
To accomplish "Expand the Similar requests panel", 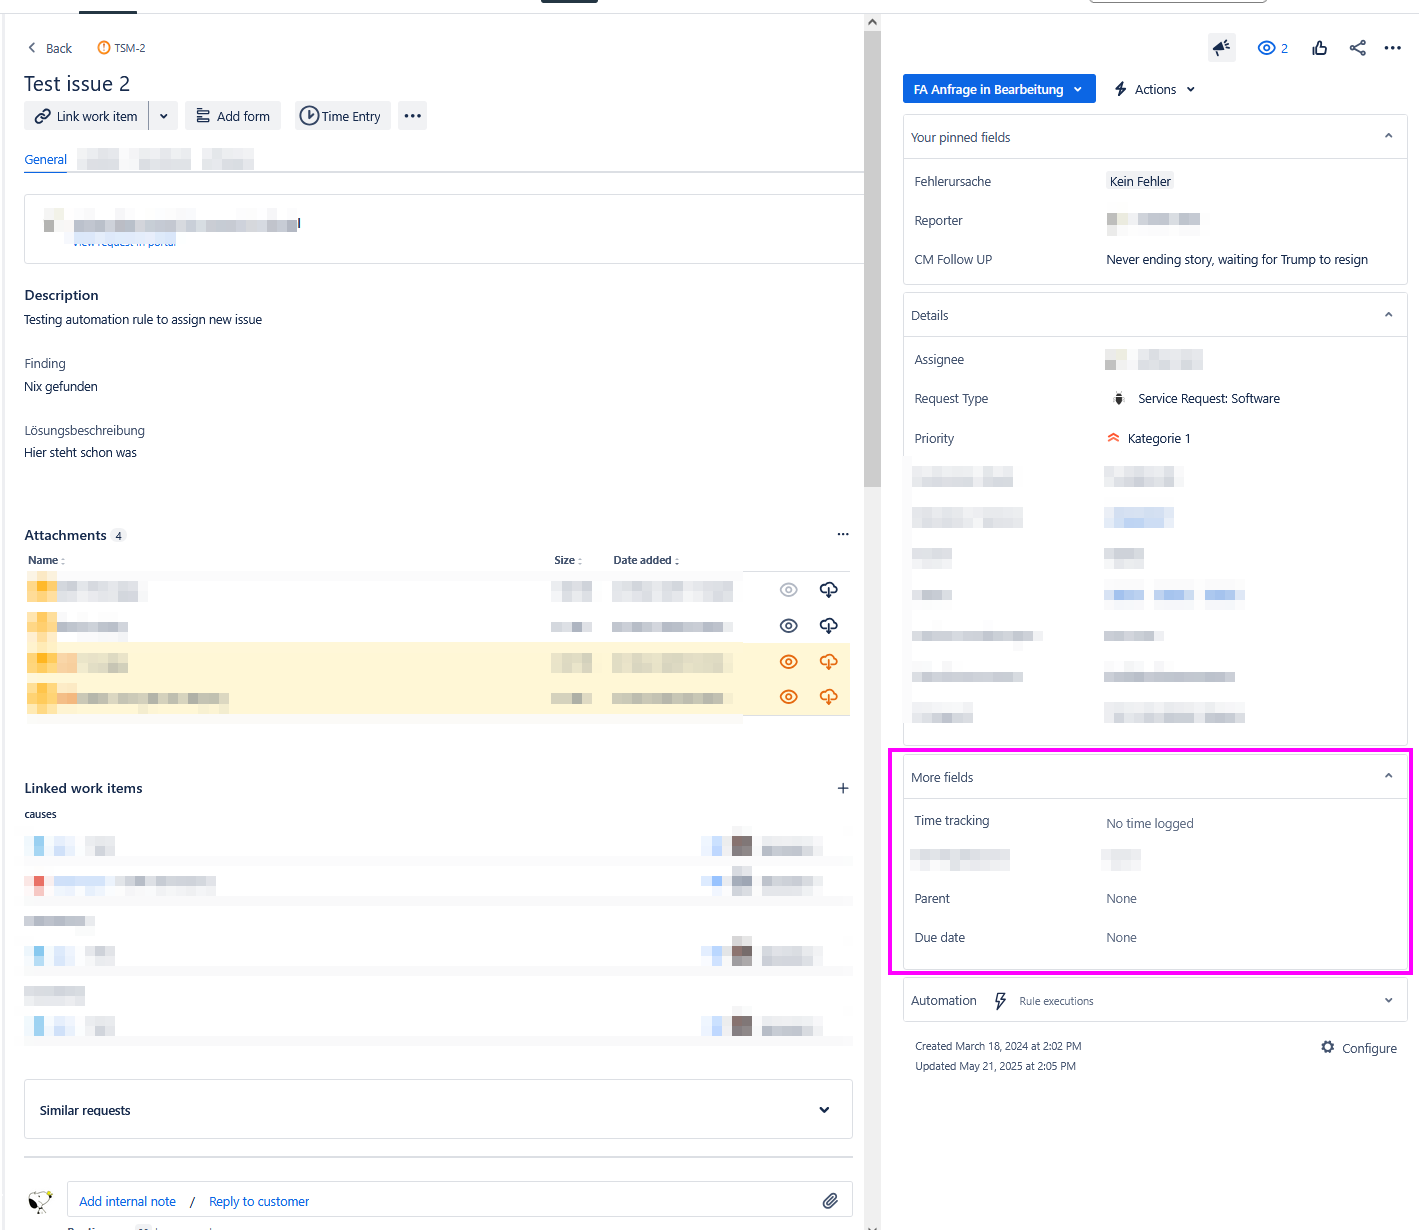I will (824, 1110).
